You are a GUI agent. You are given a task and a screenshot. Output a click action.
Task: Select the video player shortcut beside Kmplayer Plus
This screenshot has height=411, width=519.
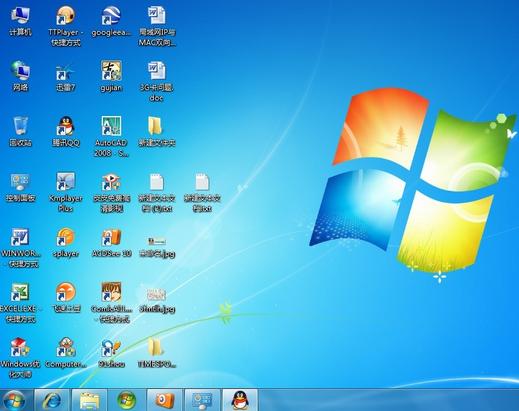click(111, 193)
